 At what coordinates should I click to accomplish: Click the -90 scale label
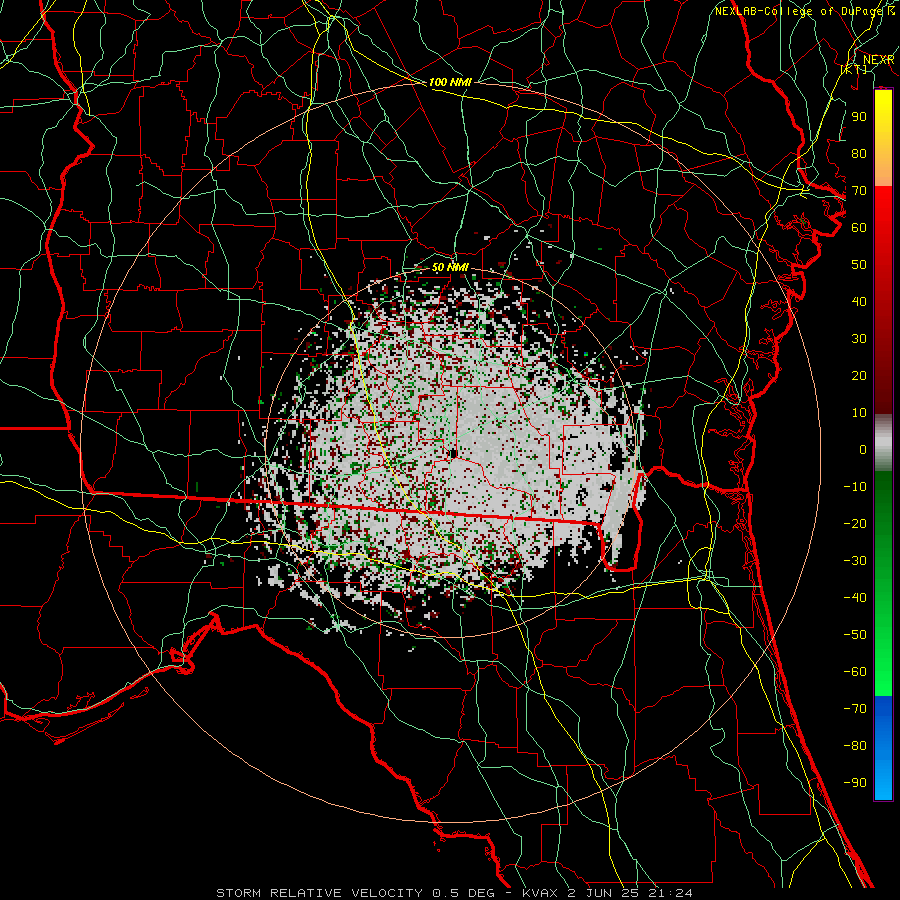pyautogui.click(x=855, y=783)
